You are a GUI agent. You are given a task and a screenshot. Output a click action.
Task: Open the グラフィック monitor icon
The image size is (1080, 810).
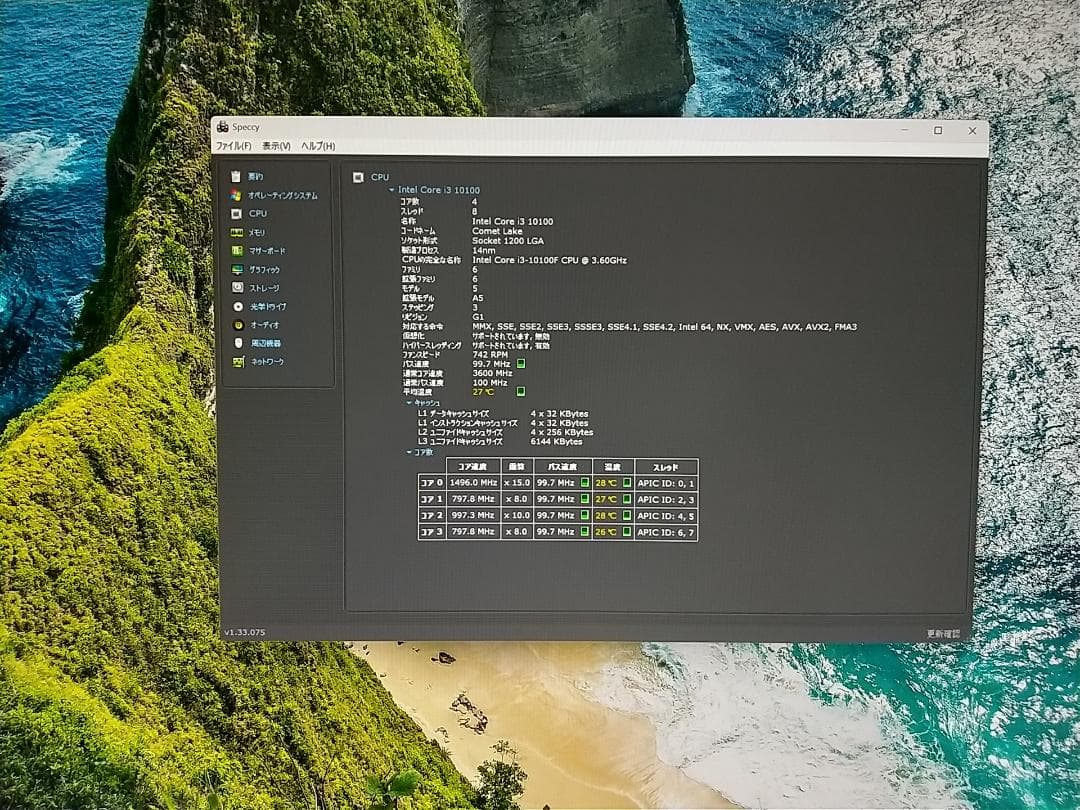[x=237, y=269]
